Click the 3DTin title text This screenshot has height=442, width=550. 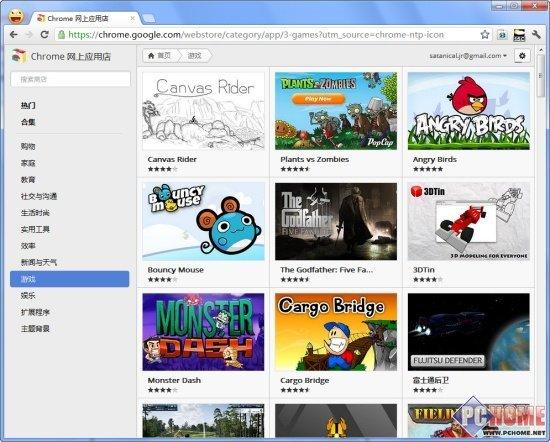coord(424,270)
